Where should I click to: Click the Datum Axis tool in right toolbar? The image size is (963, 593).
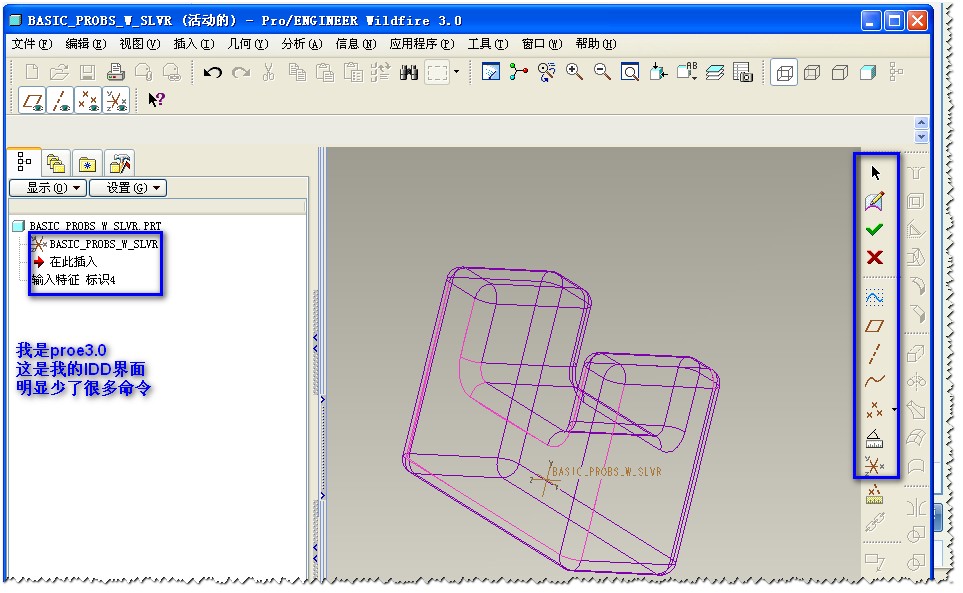pyautogui.click(x=875, y=354)
